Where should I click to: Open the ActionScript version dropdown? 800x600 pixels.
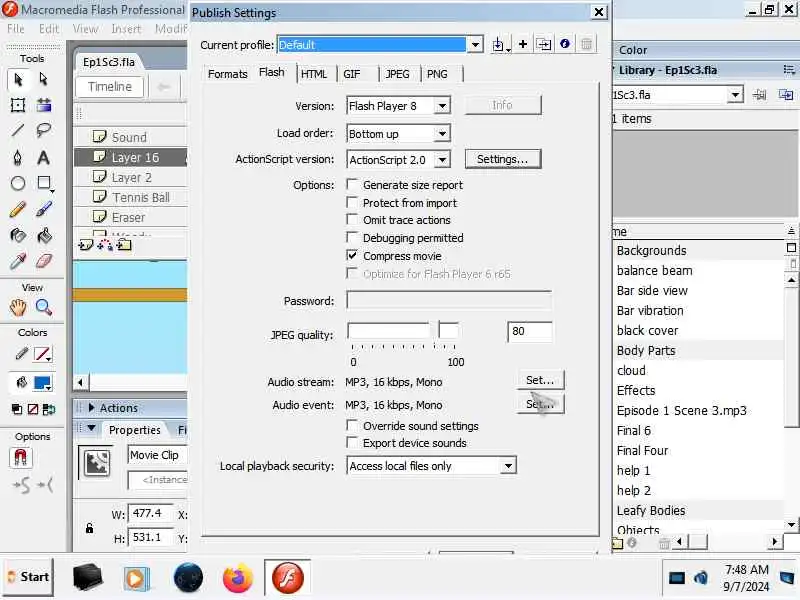[x=442, y=160]
